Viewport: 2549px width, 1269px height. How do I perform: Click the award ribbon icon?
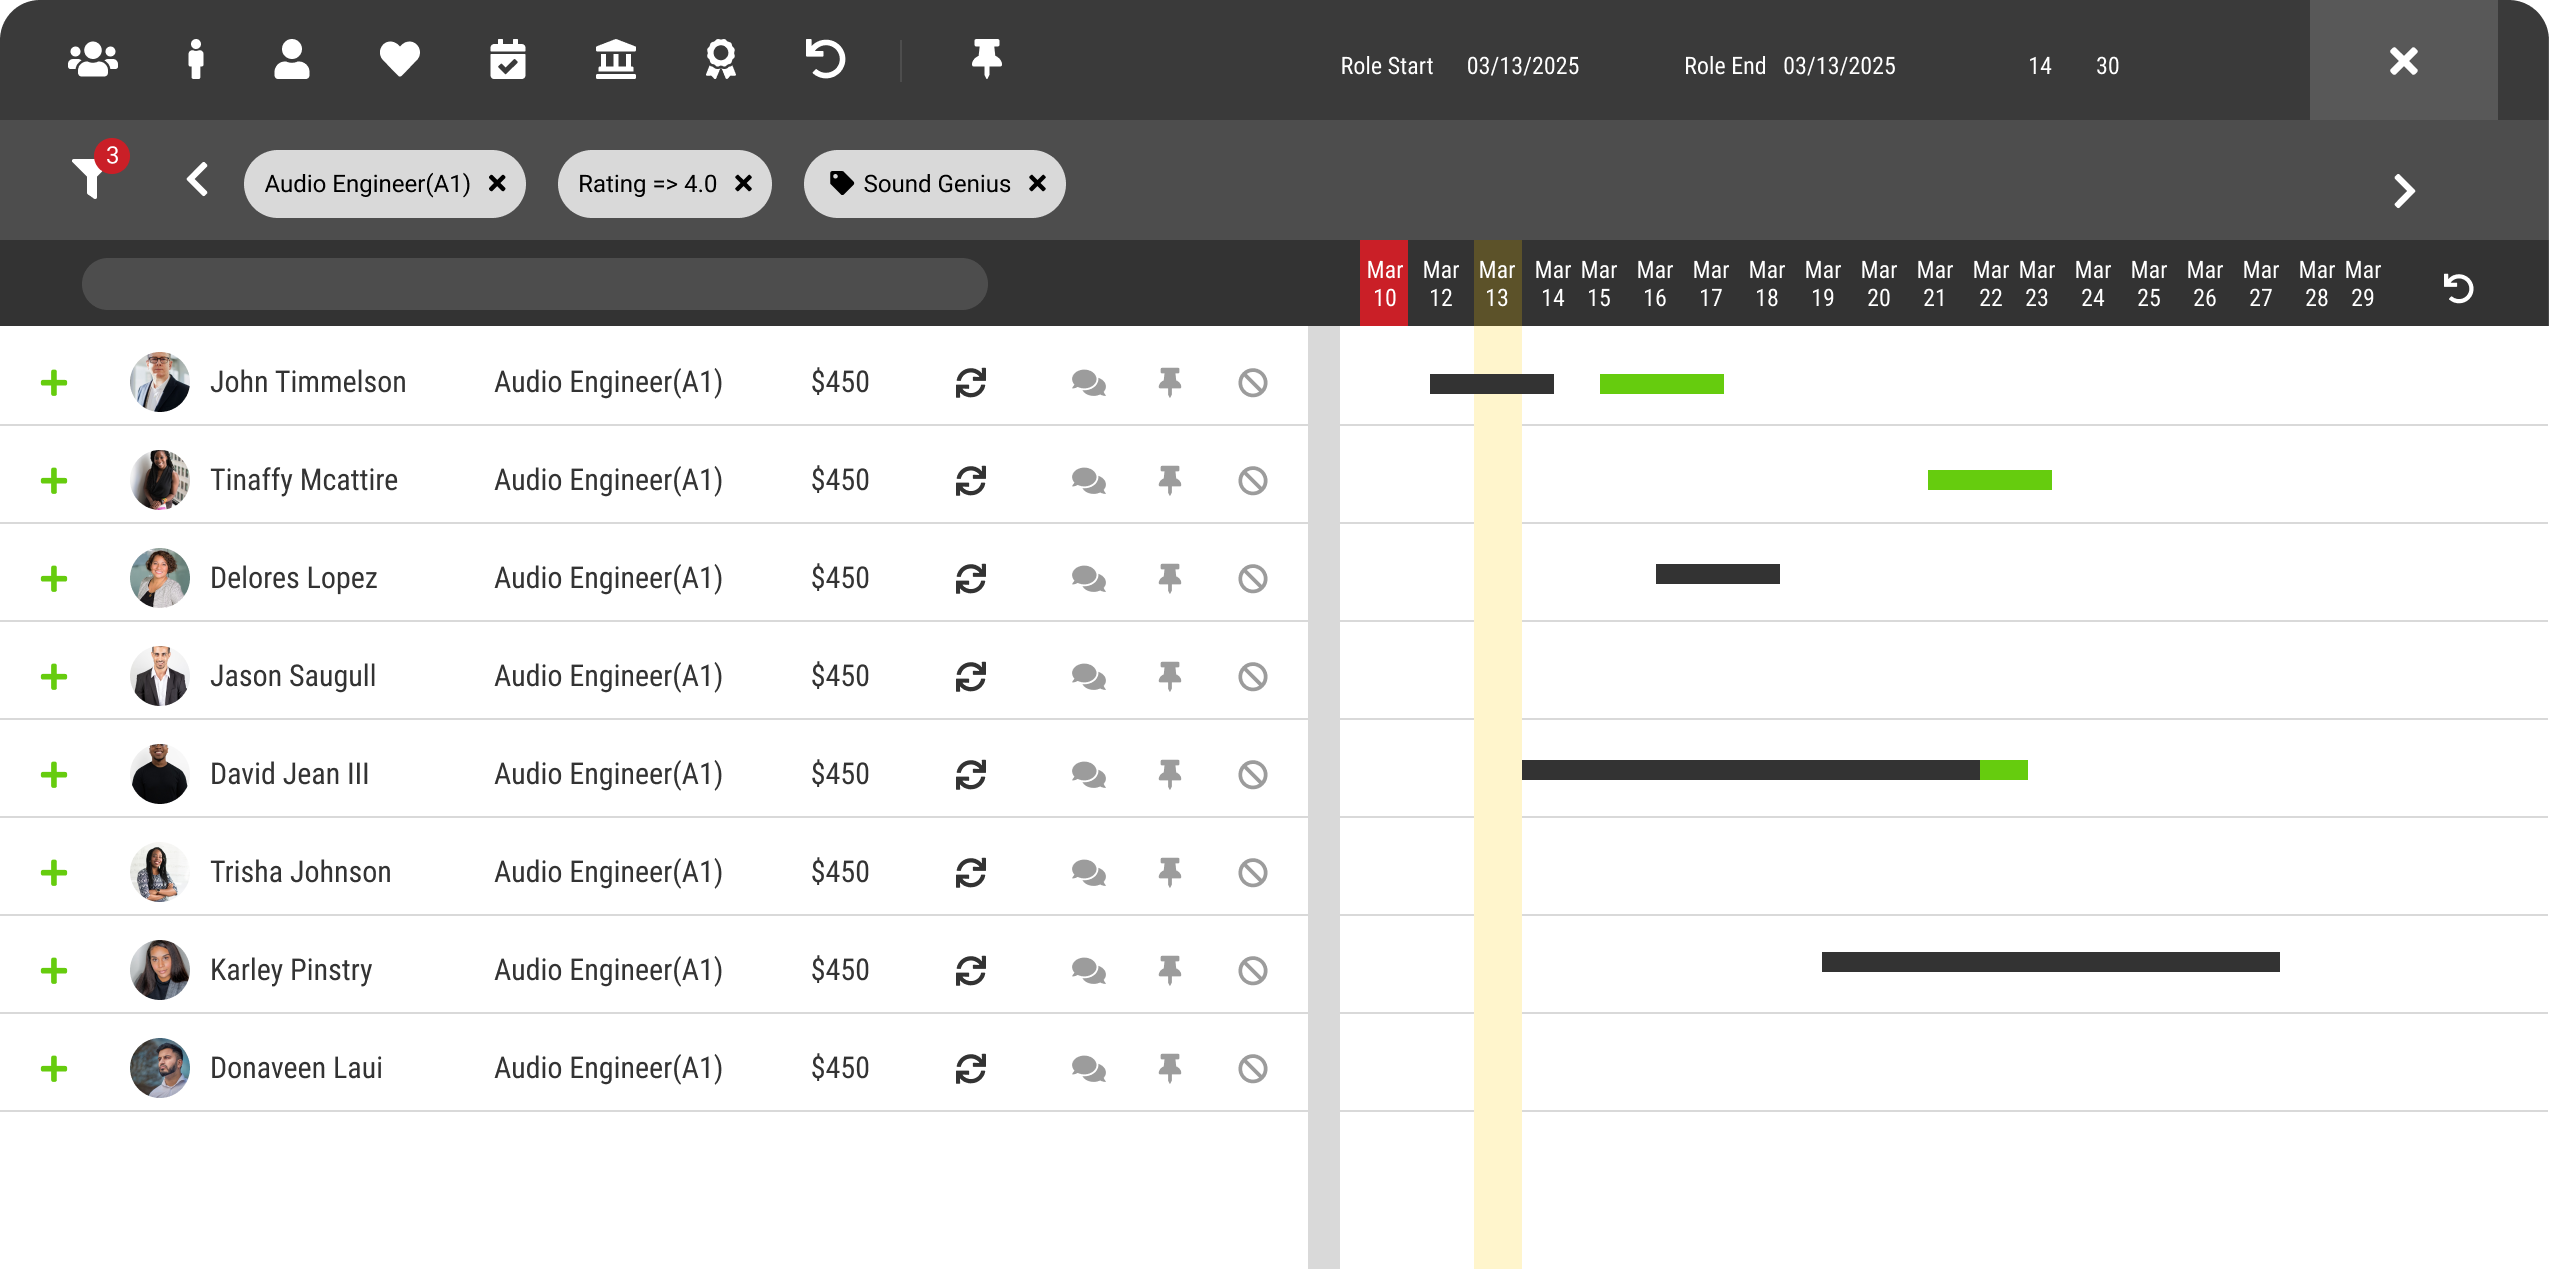(x=720, y=60)
